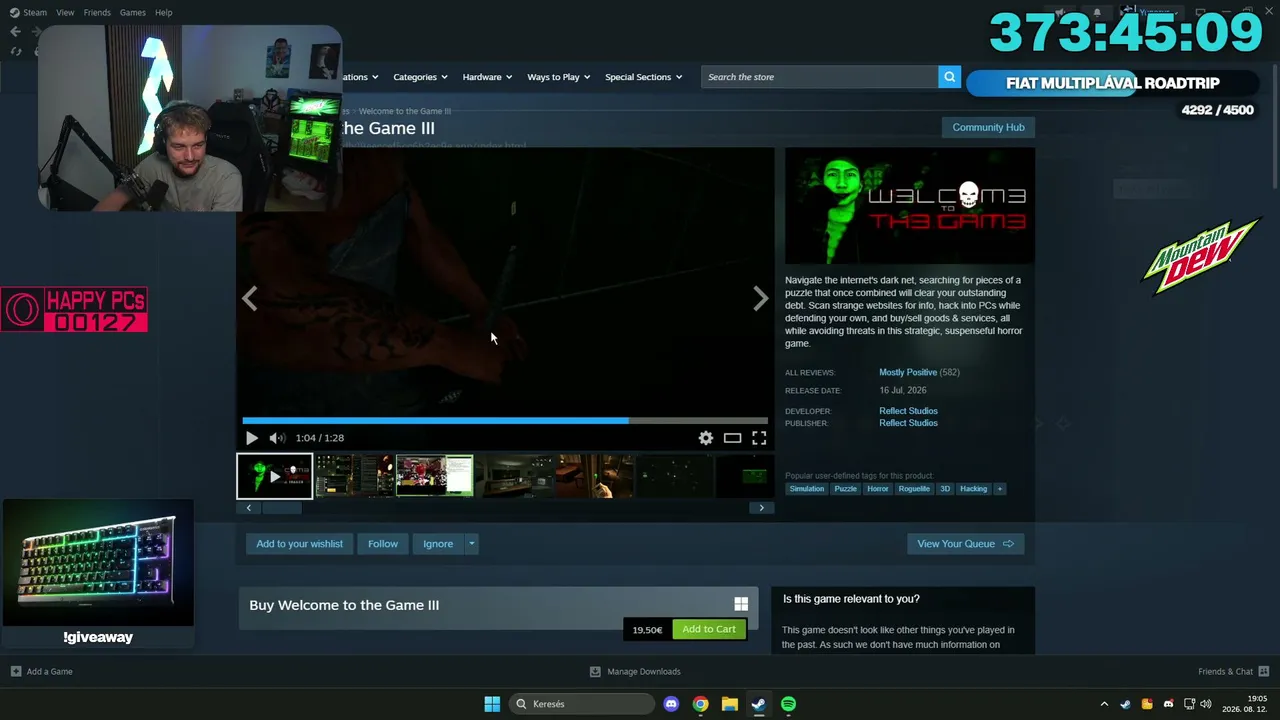Image resolution: width=1280 pixels, height=720 pixels.
Task: Click View Your Queue button
Action: [965, 544]
